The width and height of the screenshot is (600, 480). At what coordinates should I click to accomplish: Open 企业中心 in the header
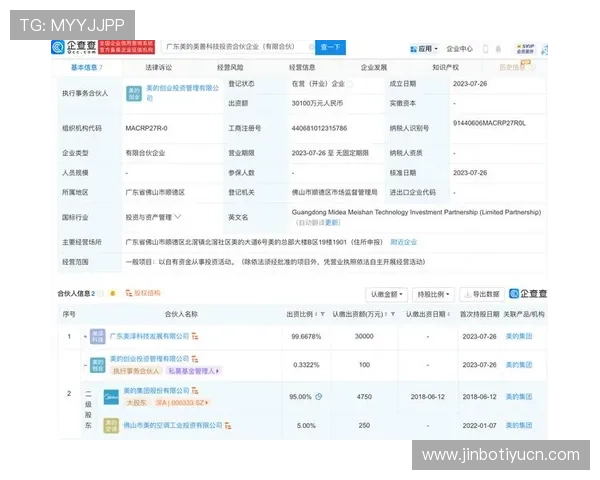460,49
